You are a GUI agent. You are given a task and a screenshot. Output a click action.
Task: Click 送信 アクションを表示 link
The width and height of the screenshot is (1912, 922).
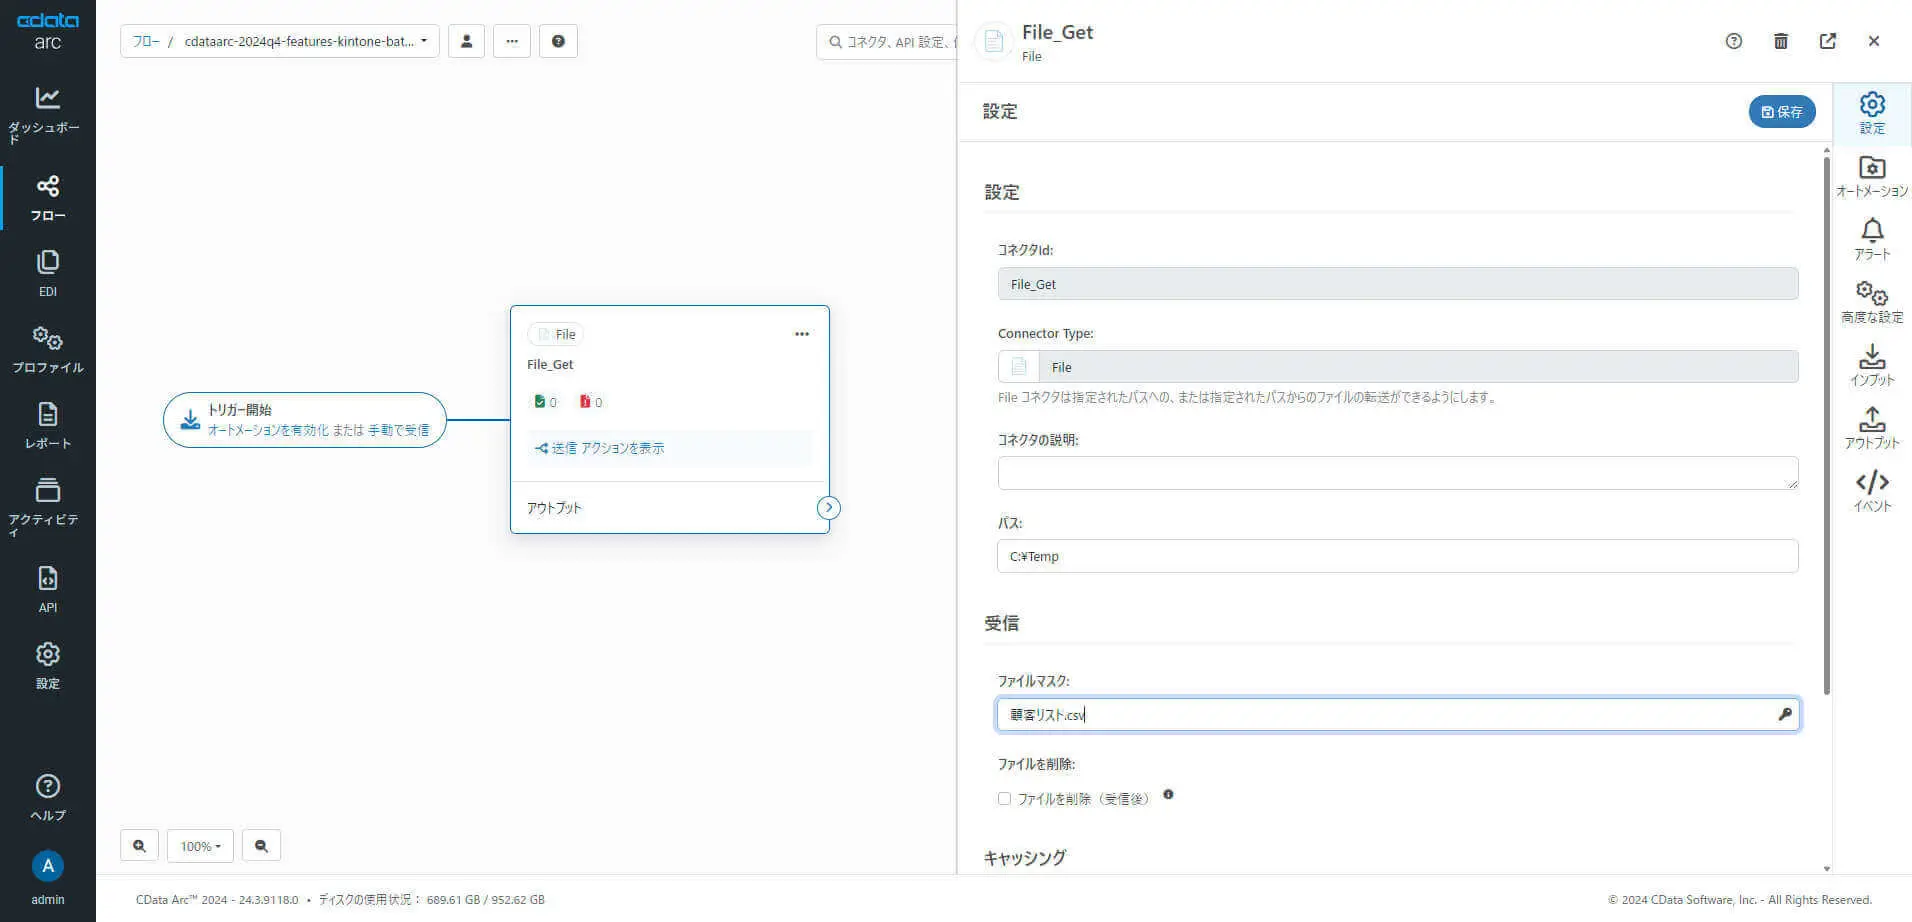point(600,448)
